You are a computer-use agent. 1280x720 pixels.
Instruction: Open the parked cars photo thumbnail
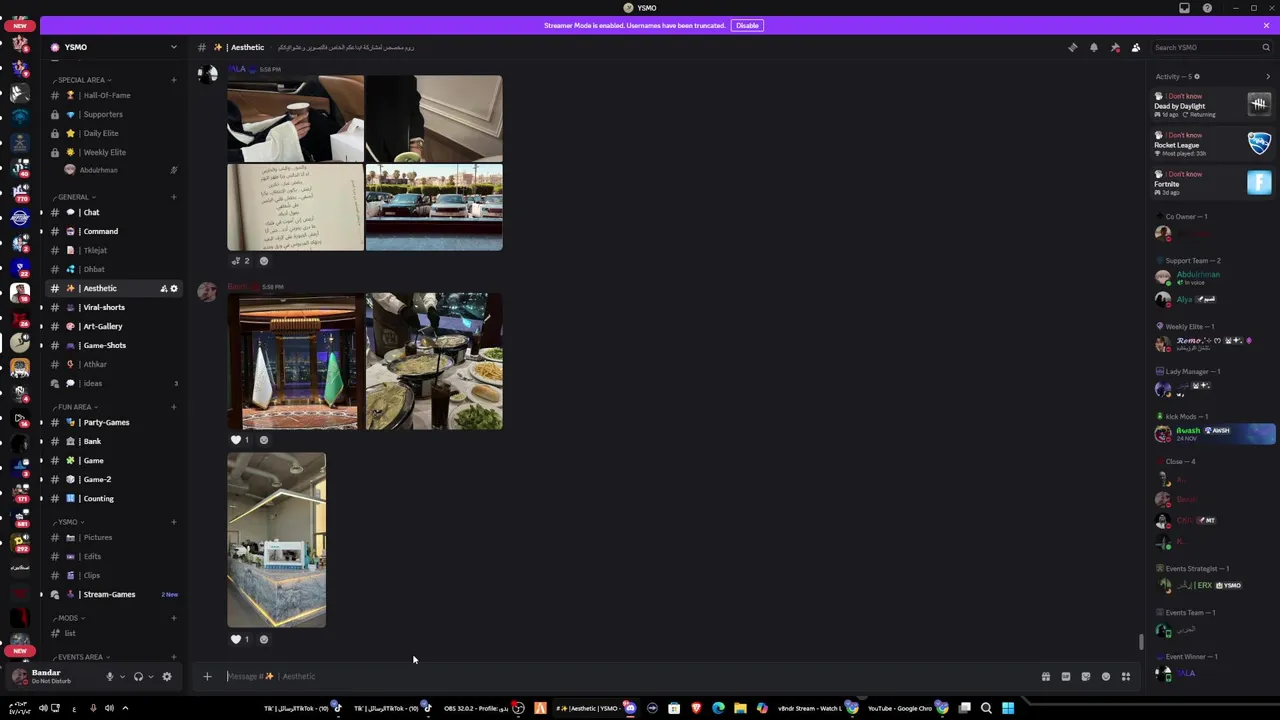(x=434, y=207)
